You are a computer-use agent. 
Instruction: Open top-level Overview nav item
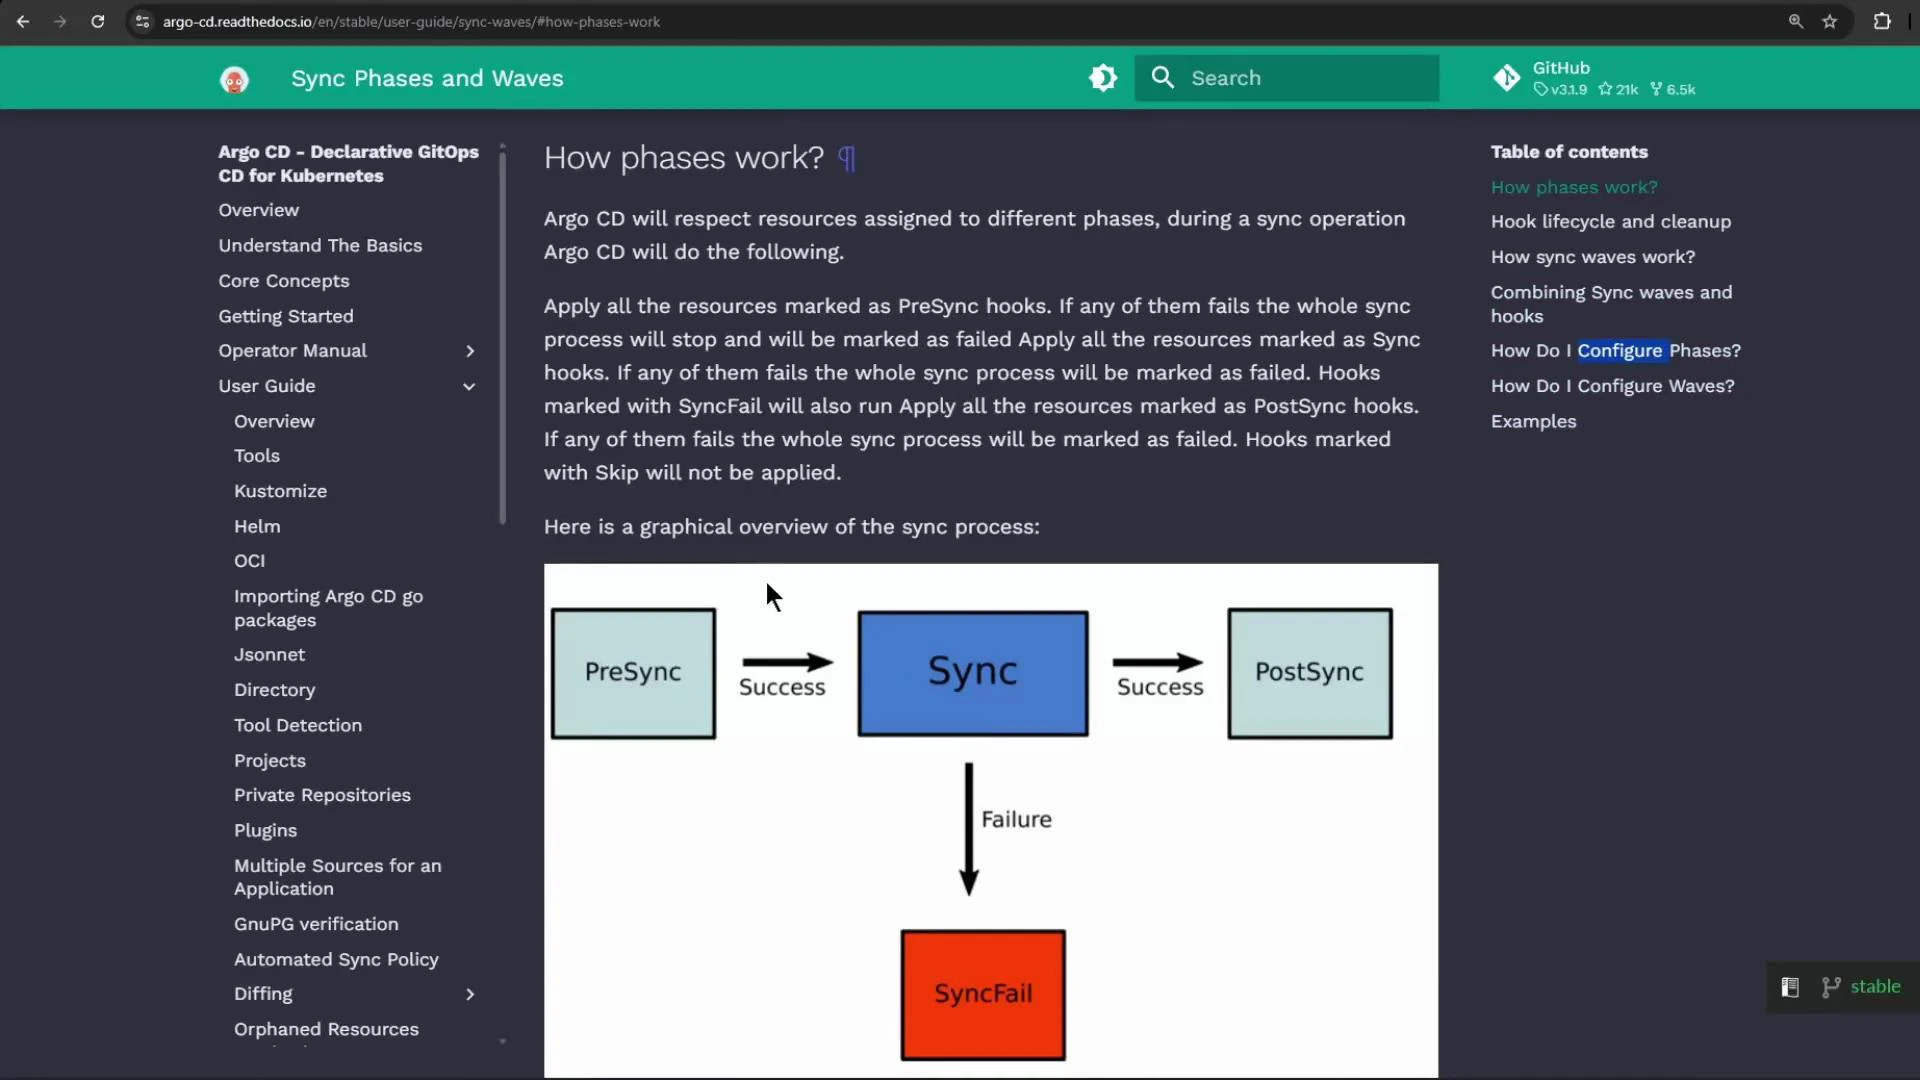click(x=258, y=210)
